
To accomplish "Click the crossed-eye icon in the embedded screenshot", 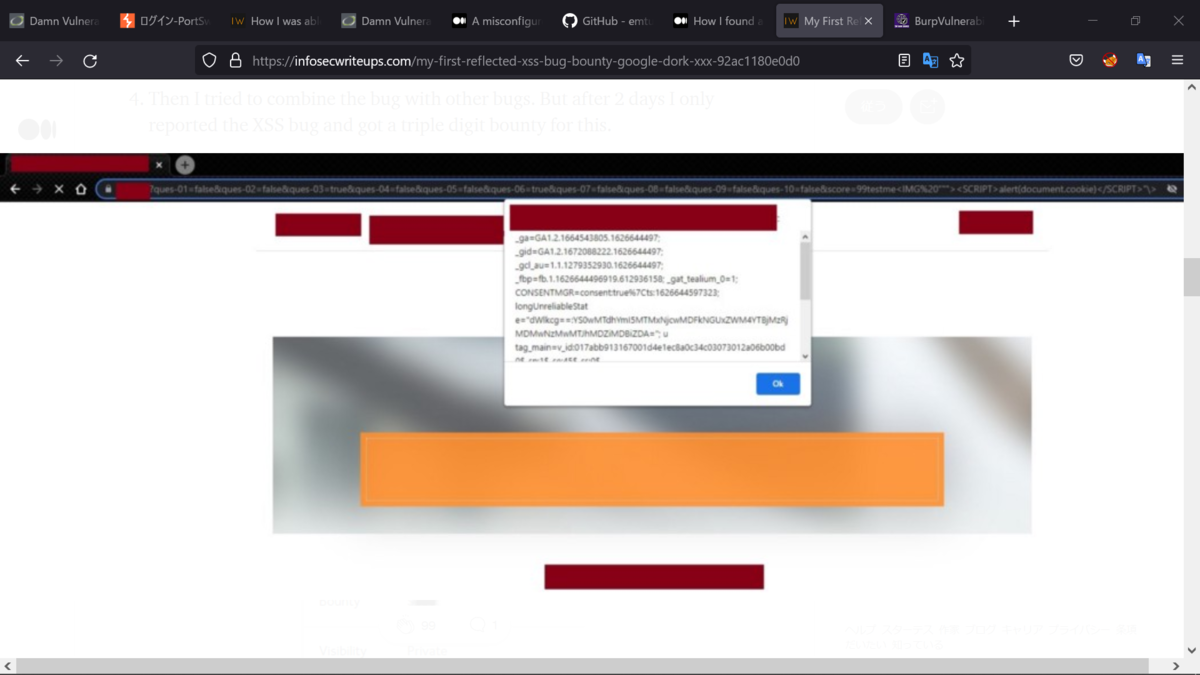I will (x=1173, y=188).
